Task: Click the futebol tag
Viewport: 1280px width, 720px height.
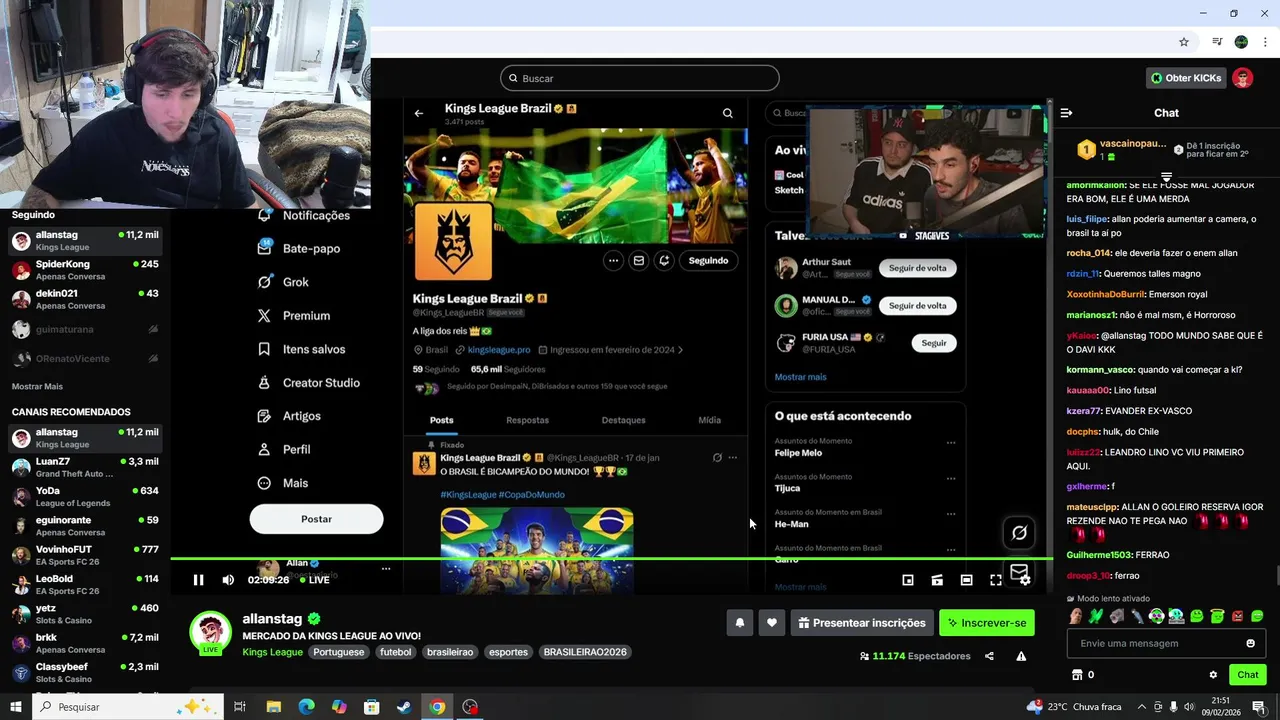Action: (x=395, y=652)
